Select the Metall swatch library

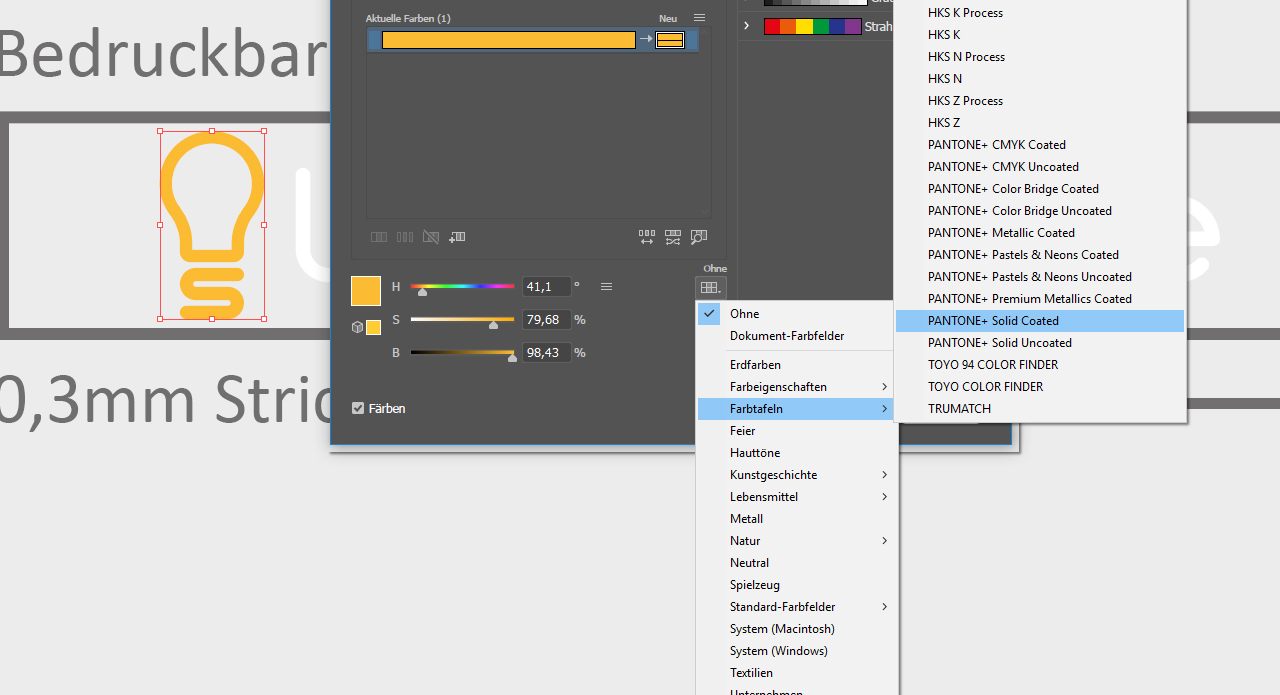(796, 519)
